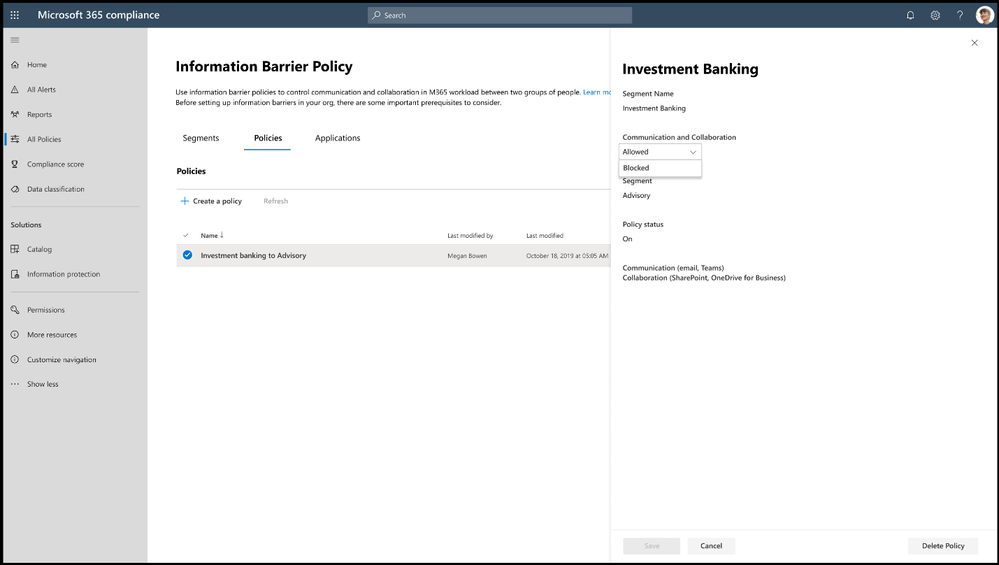Go to Home in the navigation
The width and height of the screenshot is (999, 565).
(37, 64)
